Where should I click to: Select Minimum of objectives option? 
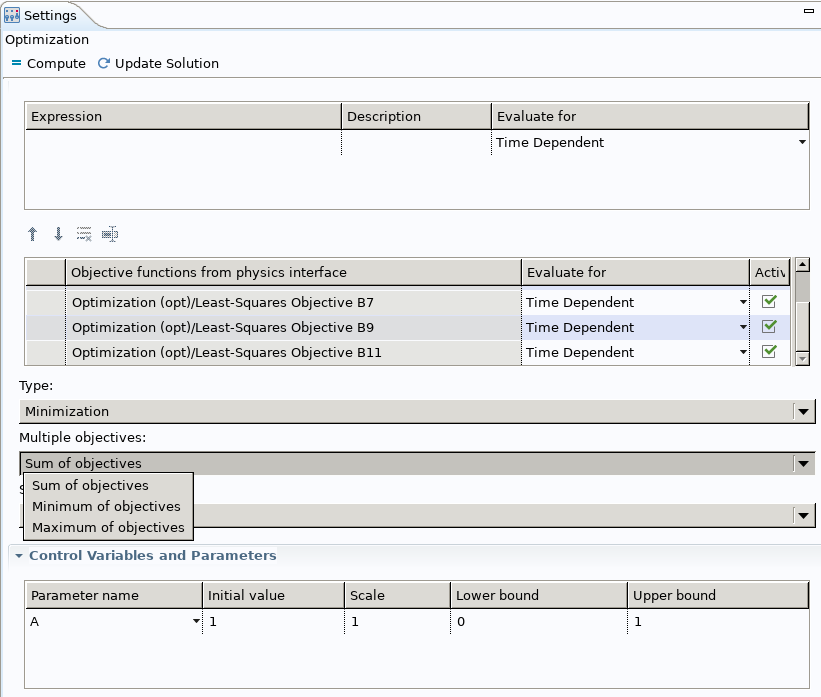106,506
